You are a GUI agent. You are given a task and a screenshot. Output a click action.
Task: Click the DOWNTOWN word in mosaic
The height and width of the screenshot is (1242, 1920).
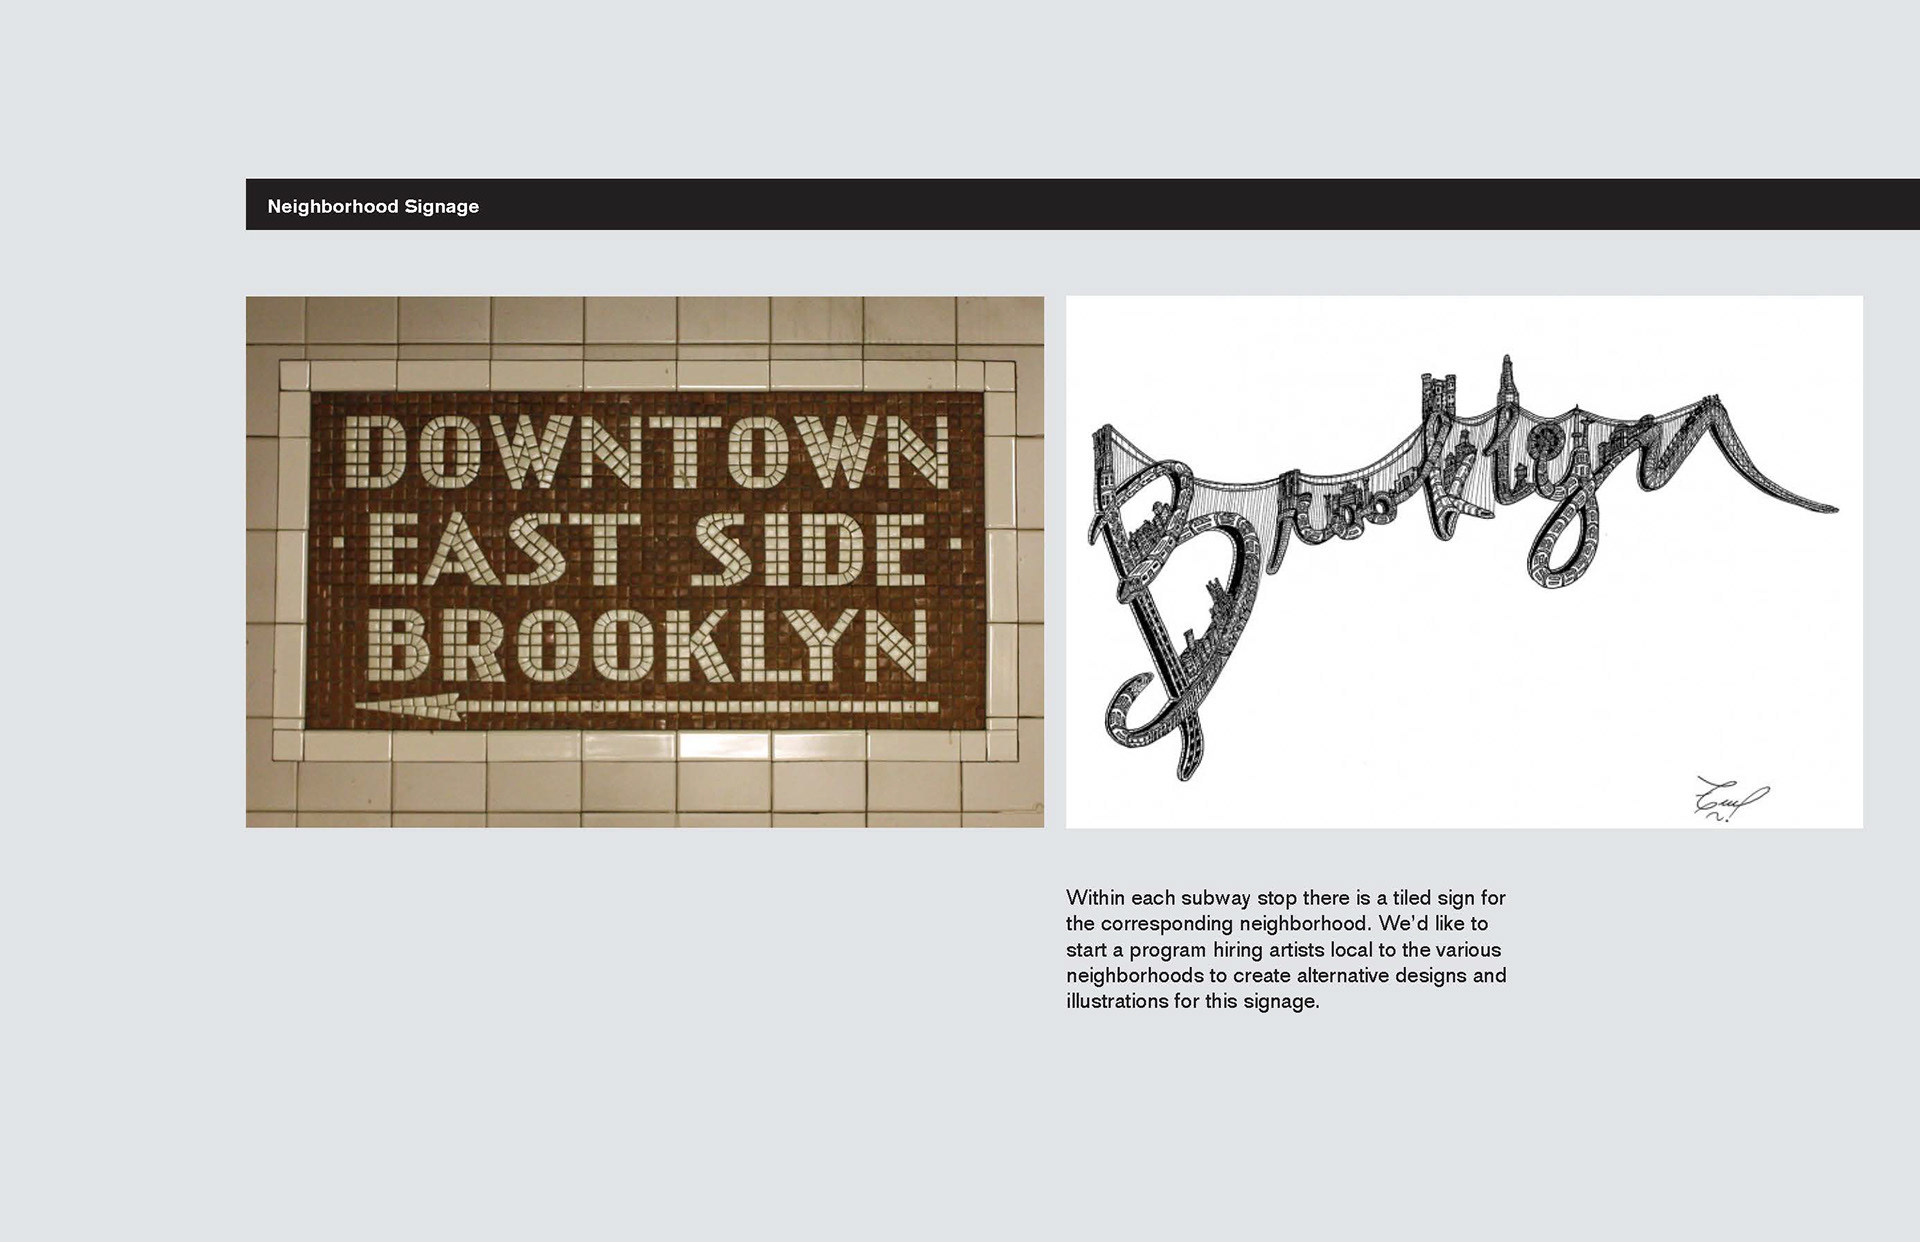tap(646, 453)
